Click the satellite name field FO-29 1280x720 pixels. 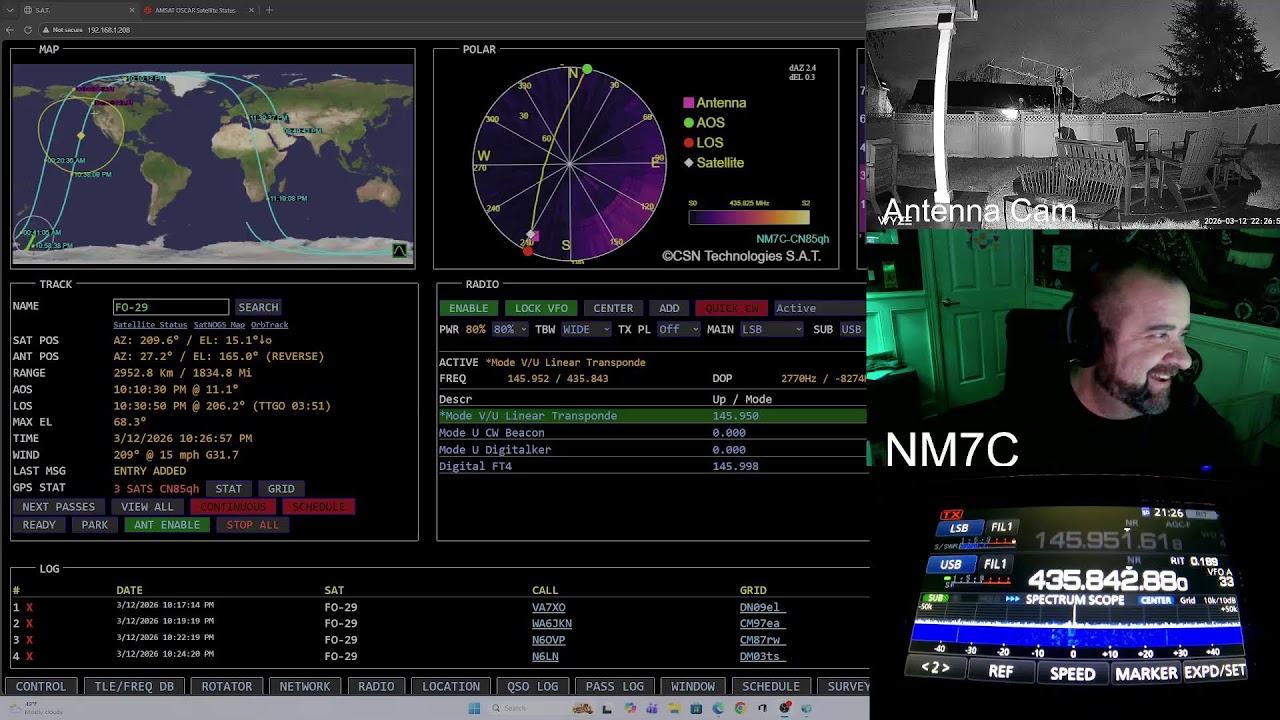[171, 307]
